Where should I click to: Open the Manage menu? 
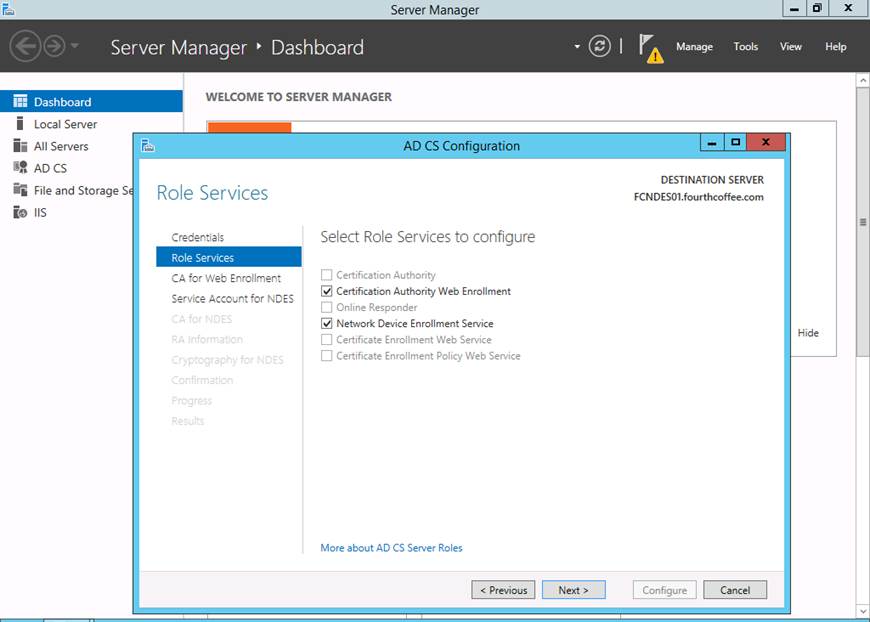point(694,47)
